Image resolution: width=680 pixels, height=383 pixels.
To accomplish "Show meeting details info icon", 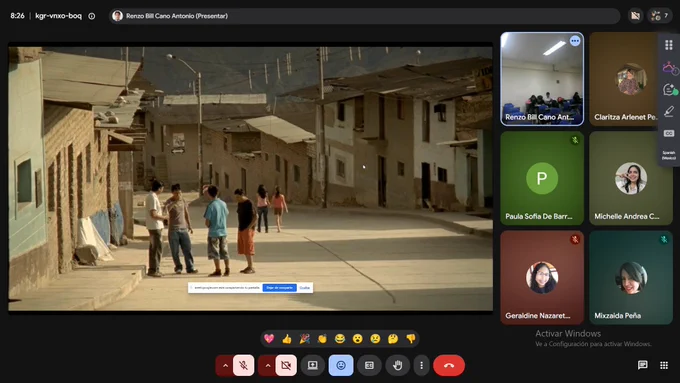I will pos(92,16).
